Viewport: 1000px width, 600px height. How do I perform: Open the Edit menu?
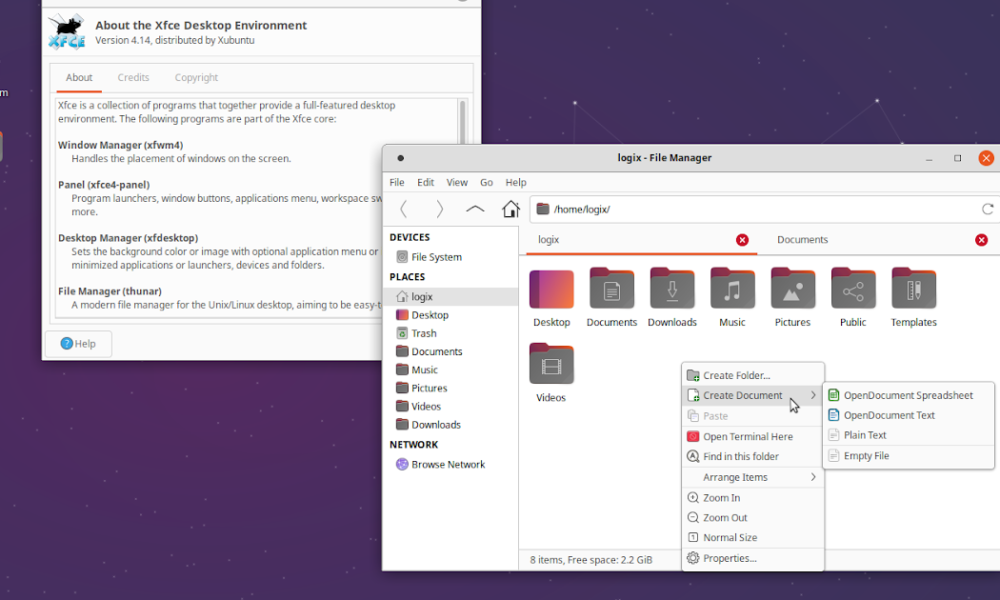(x=425, y=182)
